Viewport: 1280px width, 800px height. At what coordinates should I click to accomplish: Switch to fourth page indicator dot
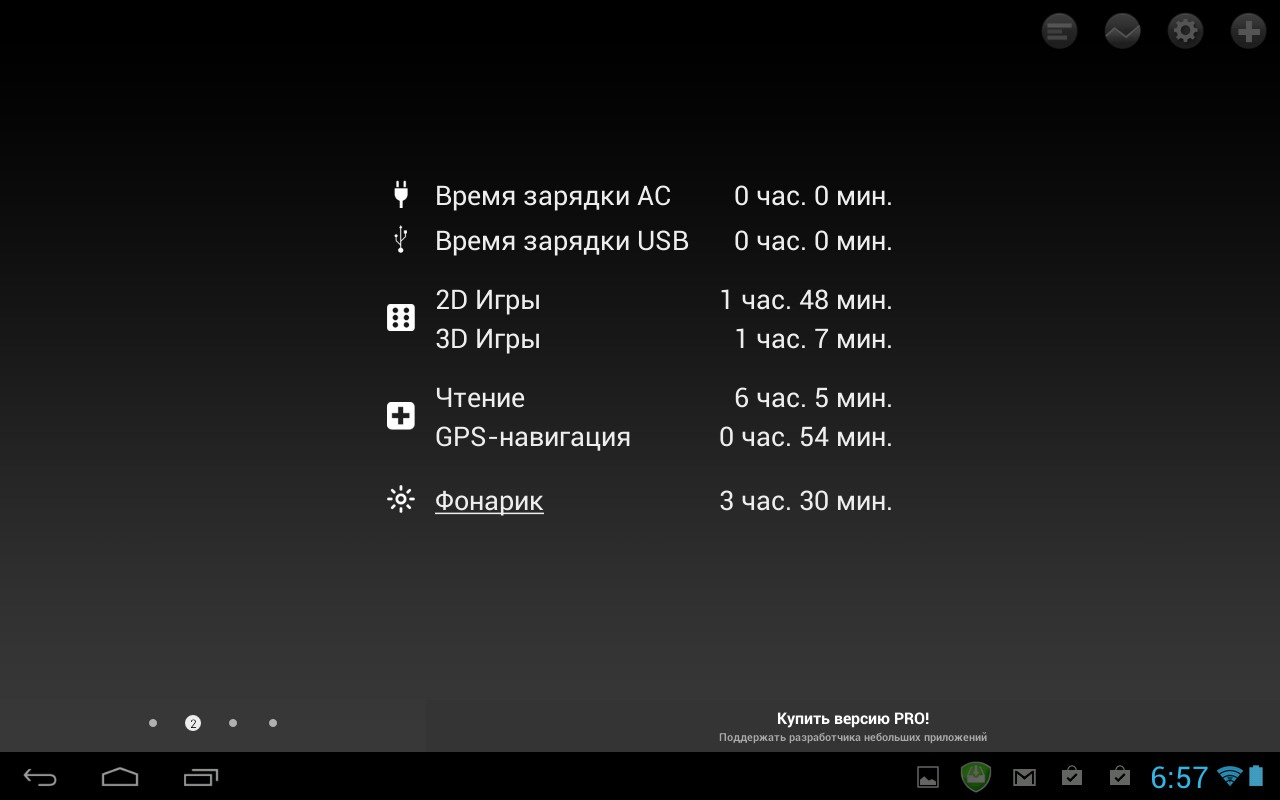[273, 723]
